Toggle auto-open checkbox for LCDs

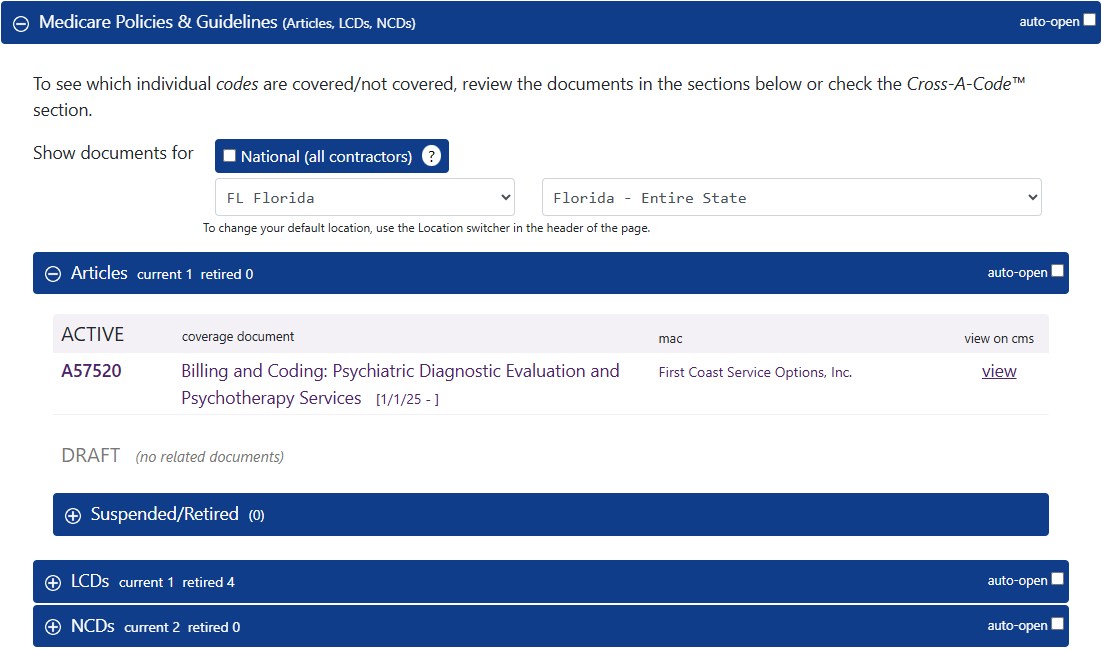point(1057,579)
